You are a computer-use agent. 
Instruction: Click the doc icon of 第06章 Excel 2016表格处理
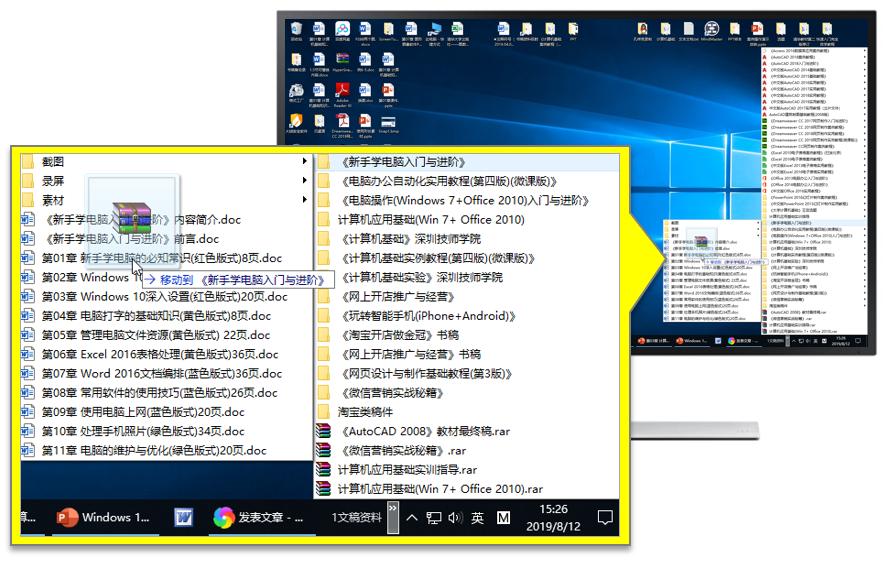(x=28, y=354)
